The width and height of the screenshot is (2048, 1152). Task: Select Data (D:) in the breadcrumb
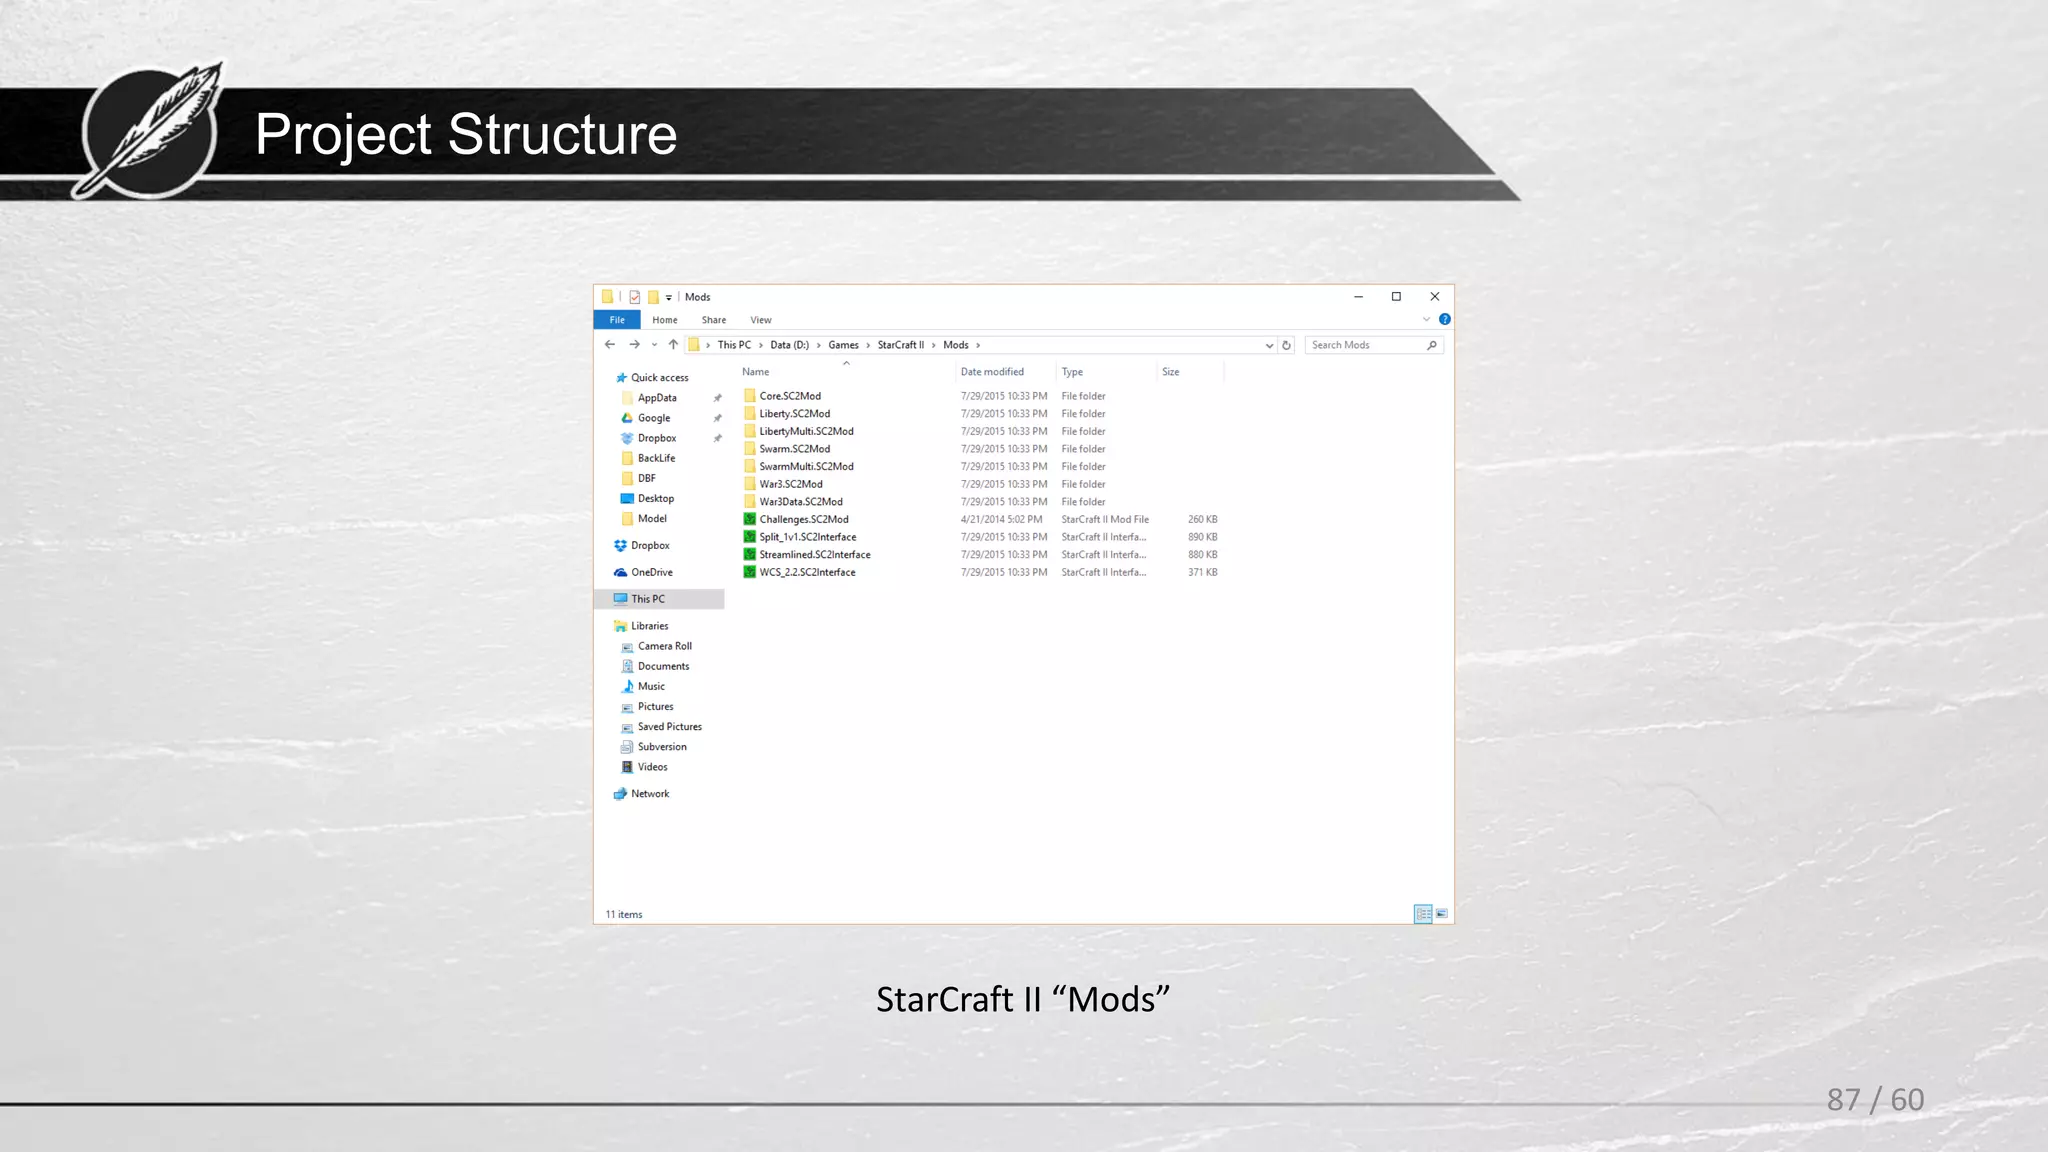tap(789, 345)
